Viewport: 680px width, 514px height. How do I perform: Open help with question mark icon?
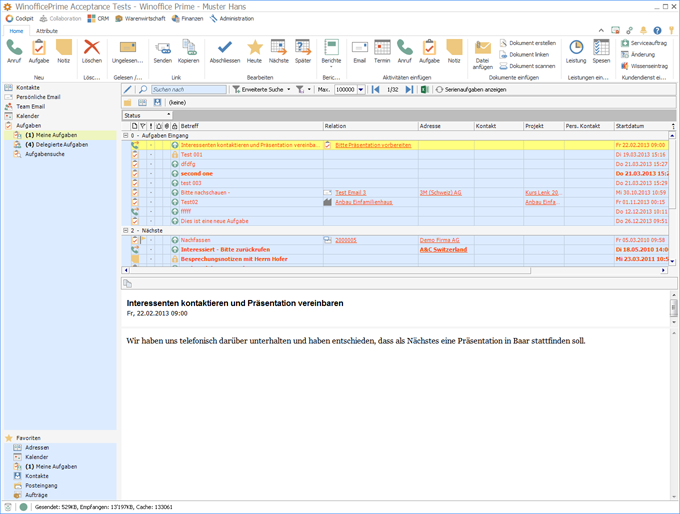click(657, 30)
